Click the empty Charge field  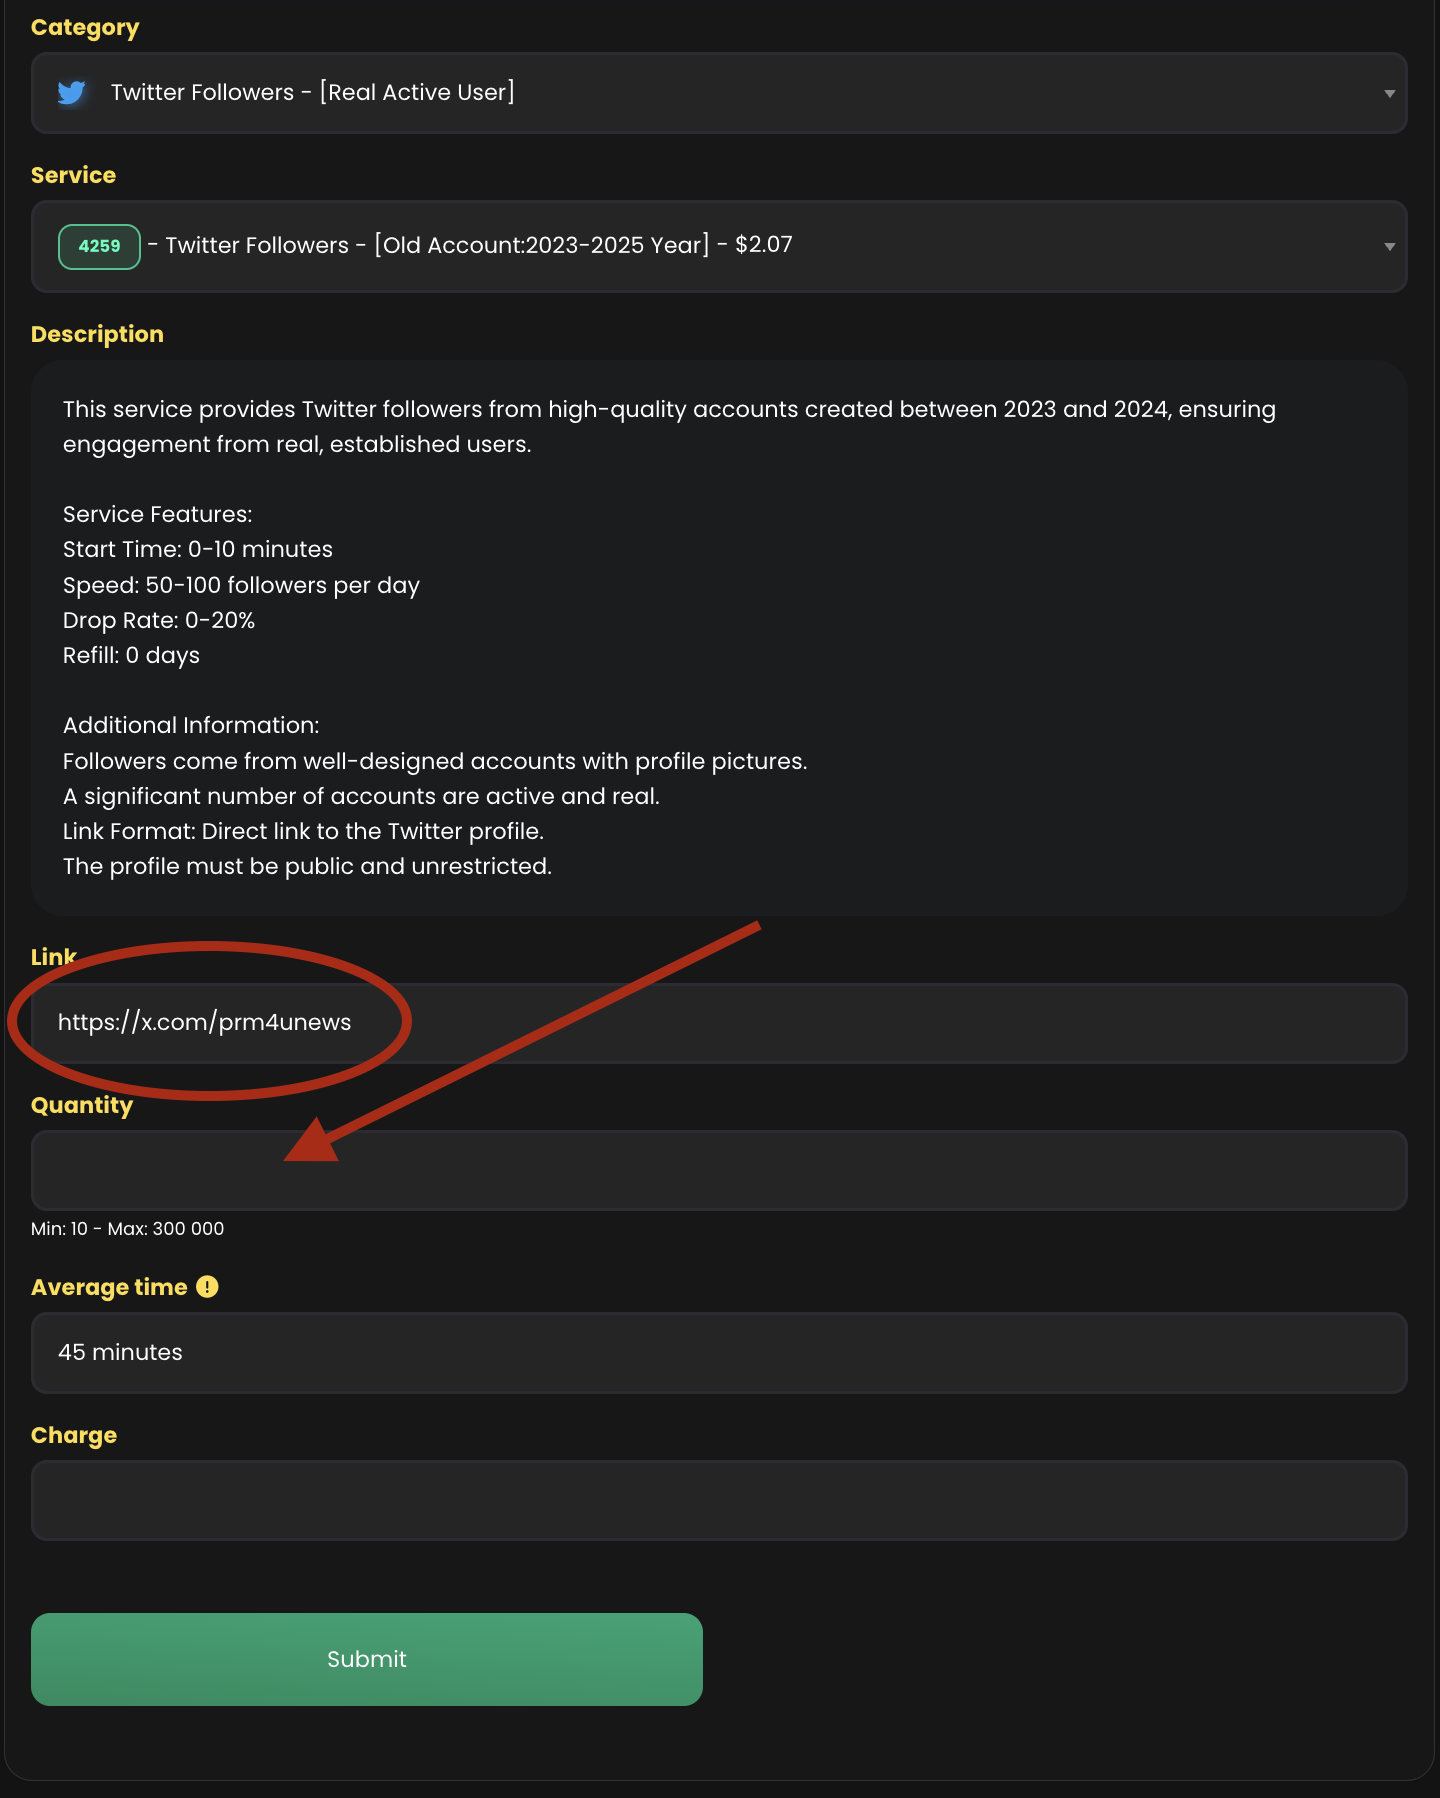(719, 1500)
